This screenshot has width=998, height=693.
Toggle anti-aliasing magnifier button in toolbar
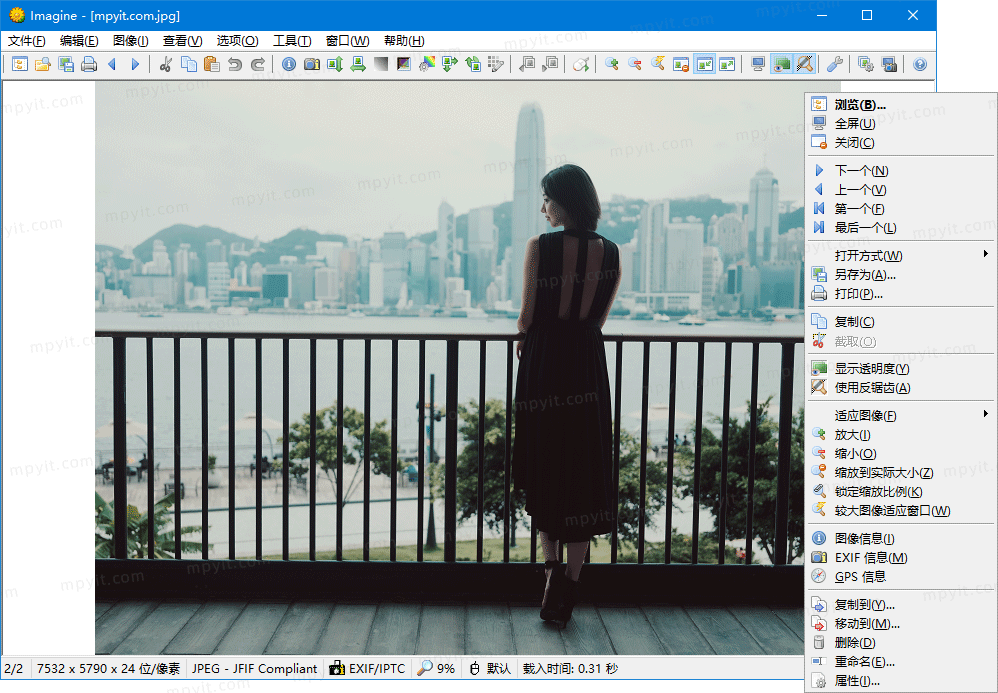805,64
